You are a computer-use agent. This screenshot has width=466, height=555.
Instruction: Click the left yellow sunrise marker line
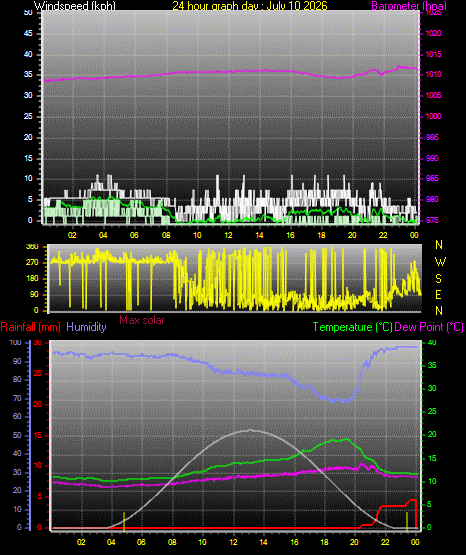click(124, 521)
